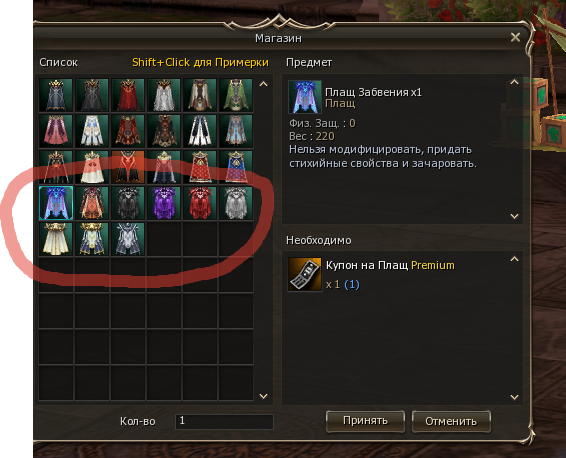Focus the Кол-во quantity field
The width and height of the screenshot is (566, 458).
(x=224, y=422)
